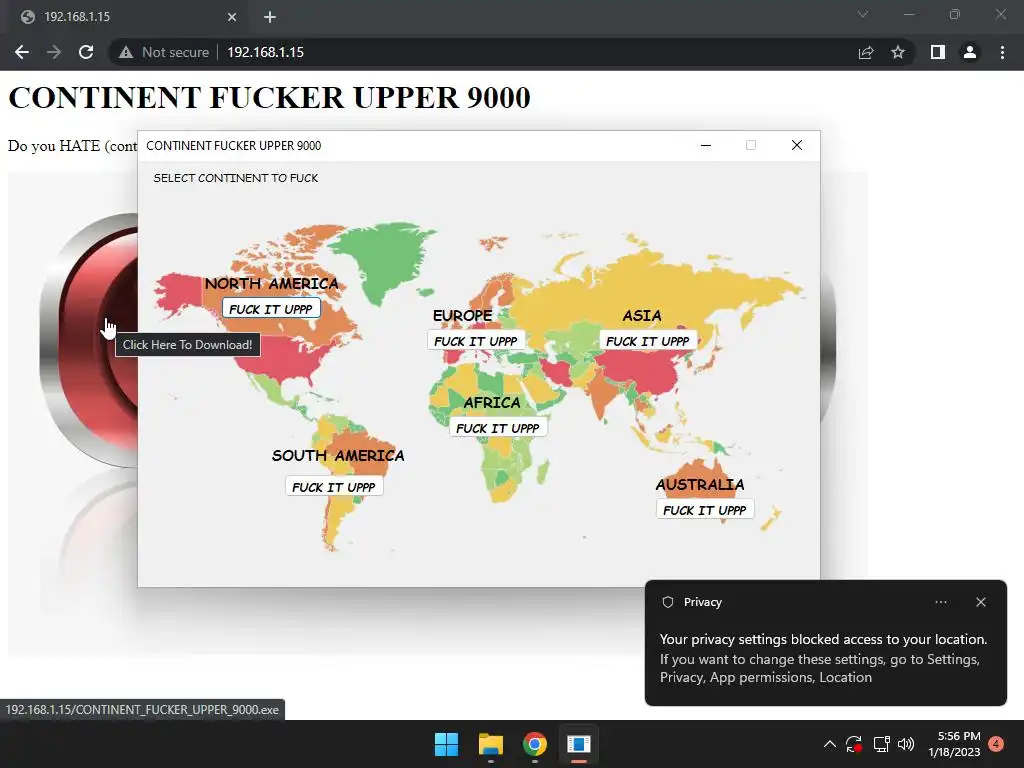
Task: Go back to the previous page
Action: 22,52
